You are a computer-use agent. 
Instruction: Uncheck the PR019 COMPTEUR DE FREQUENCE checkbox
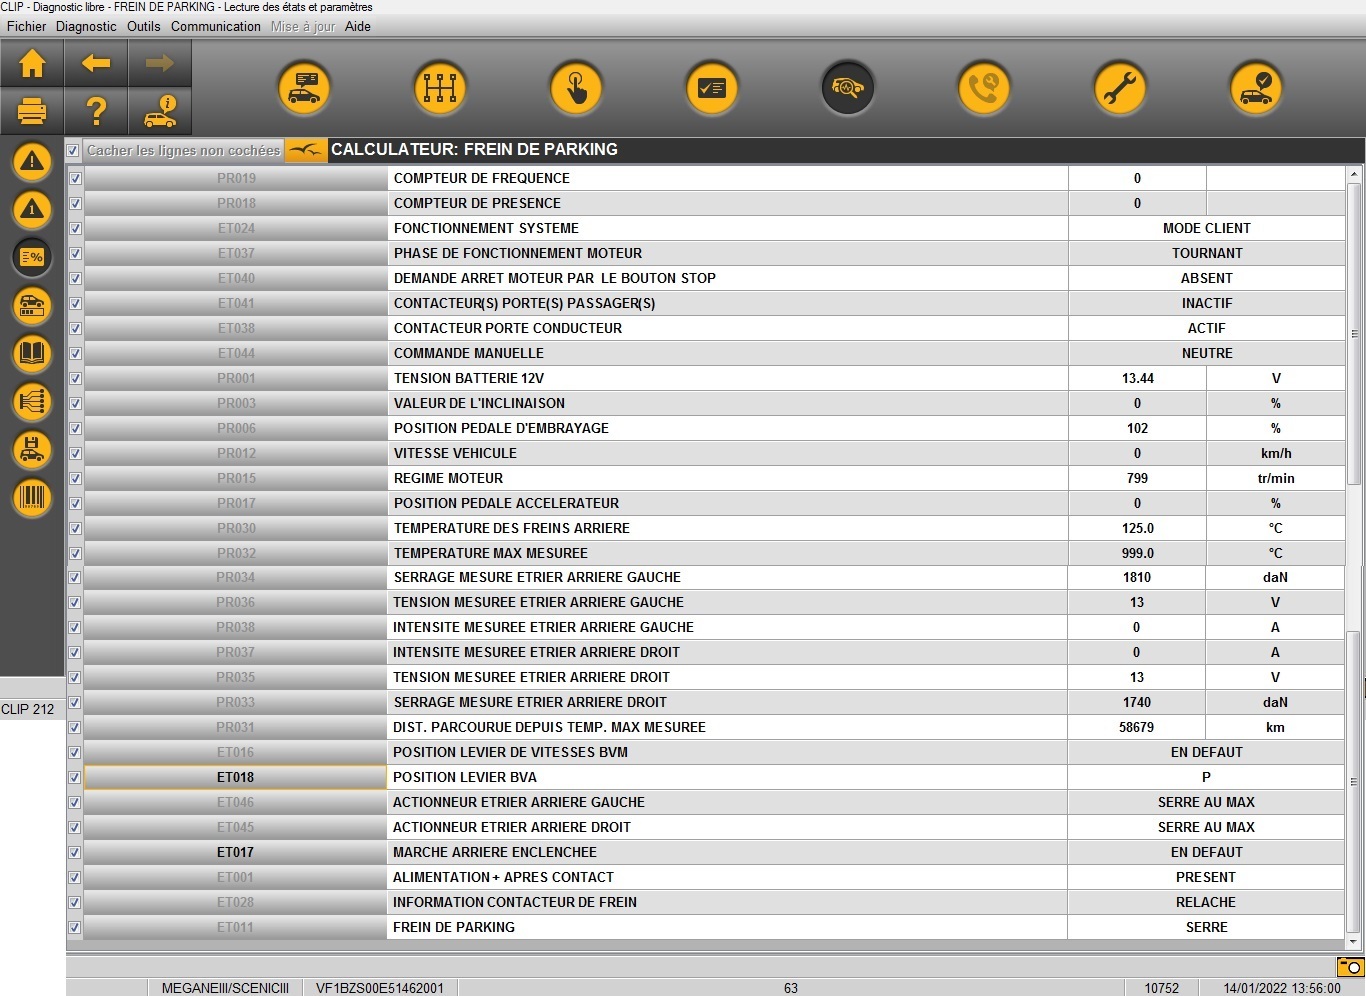pos(75,178)
